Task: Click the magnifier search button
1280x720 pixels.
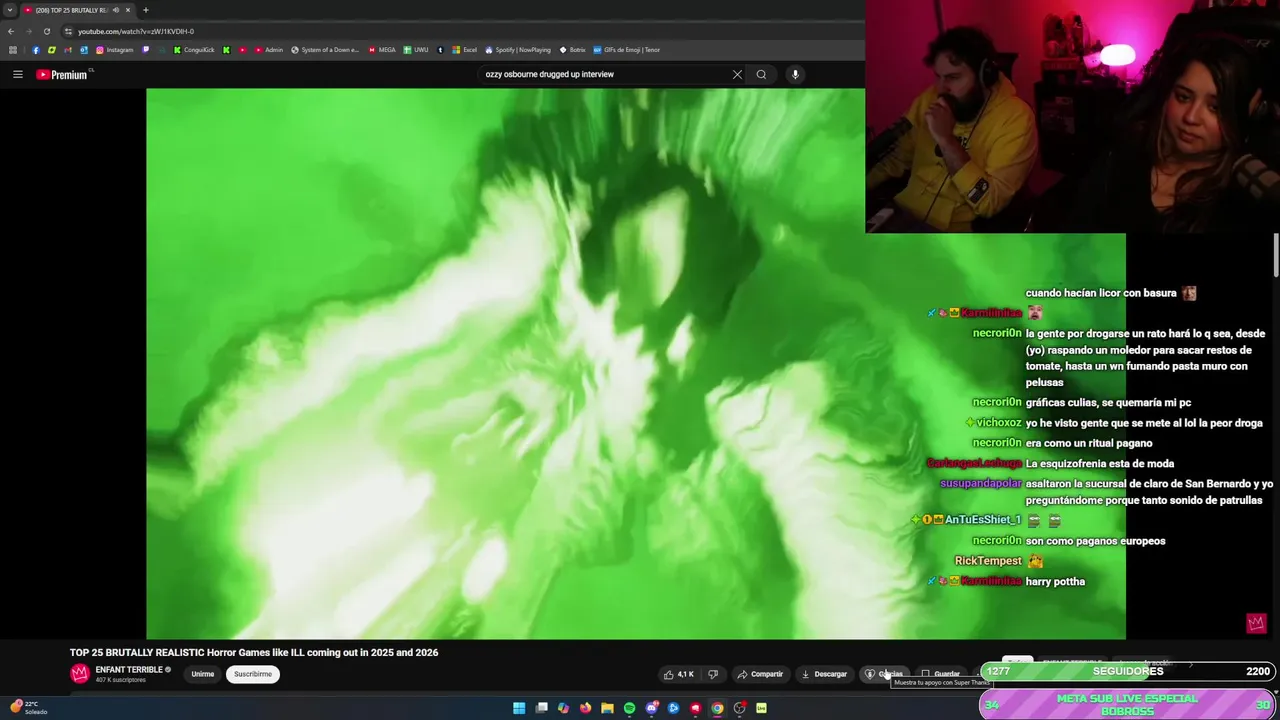Action: (x=761, y=74)
